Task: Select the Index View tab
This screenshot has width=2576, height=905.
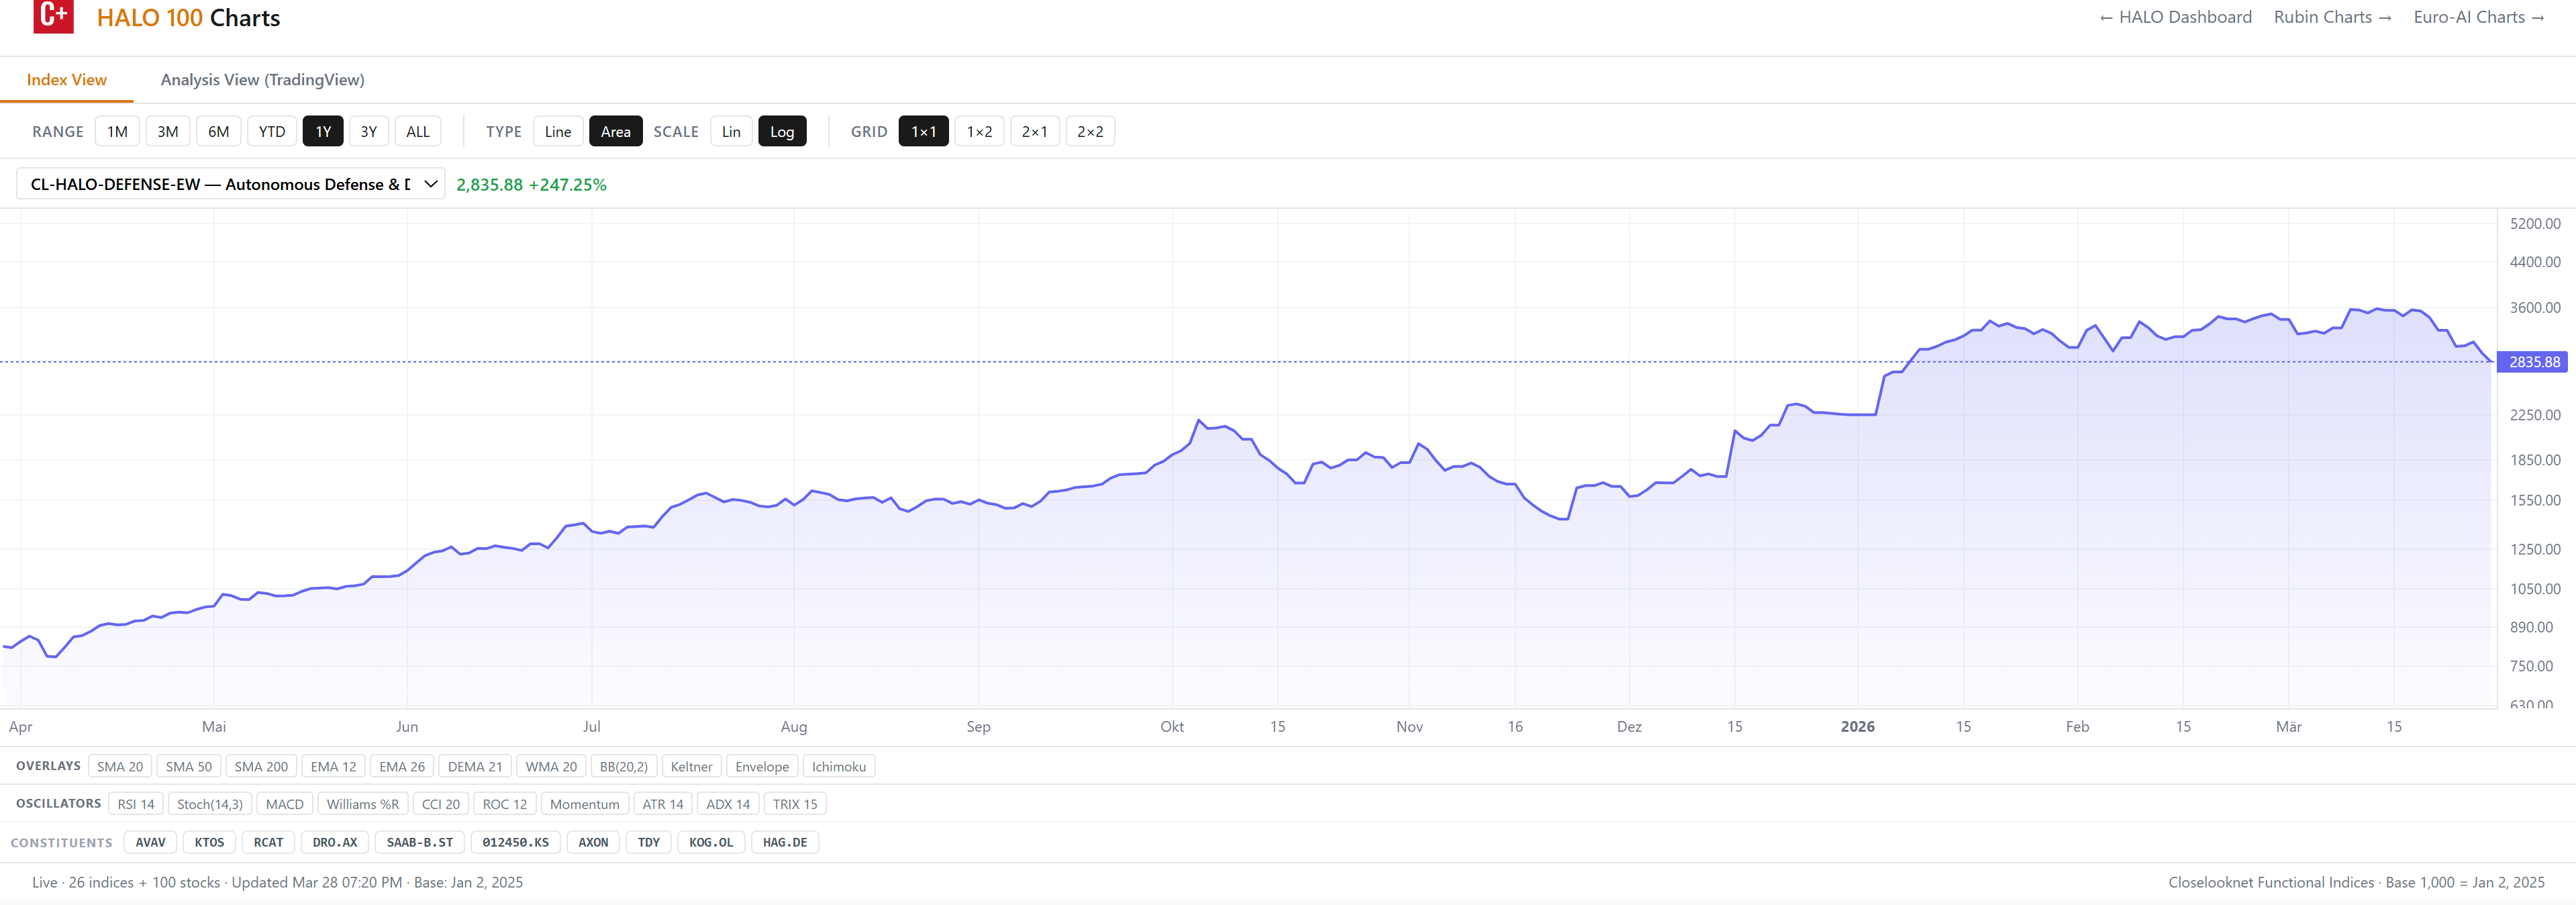Action: click(x=66, y=80)
